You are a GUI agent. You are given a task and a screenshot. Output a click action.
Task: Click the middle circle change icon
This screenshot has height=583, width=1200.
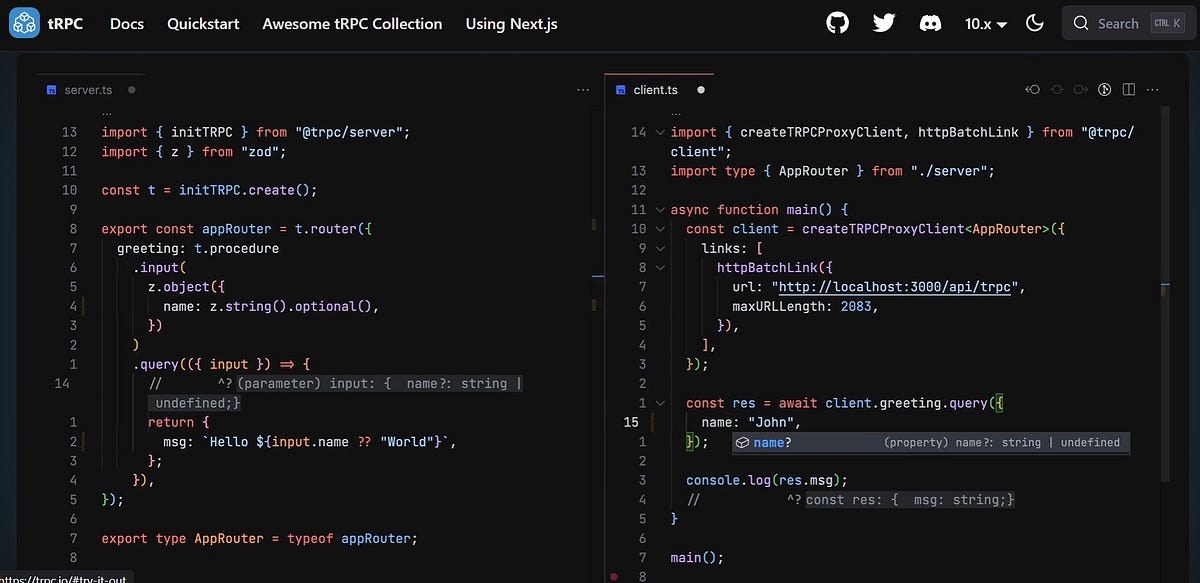pyautogui.click(x=1057, y=90)
